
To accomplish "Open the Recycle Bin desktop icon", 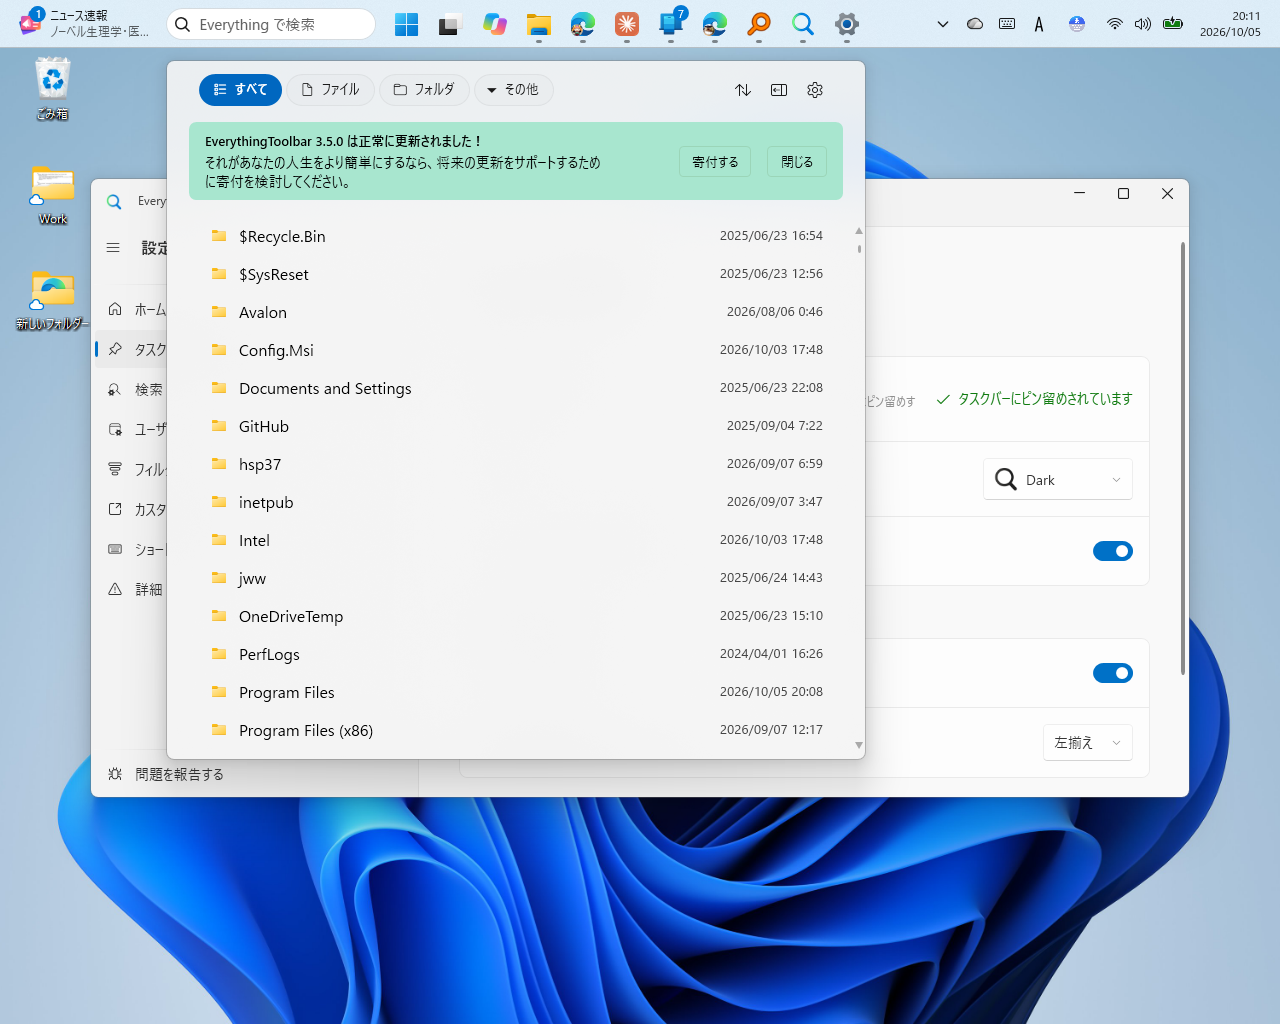I will 52,89.
